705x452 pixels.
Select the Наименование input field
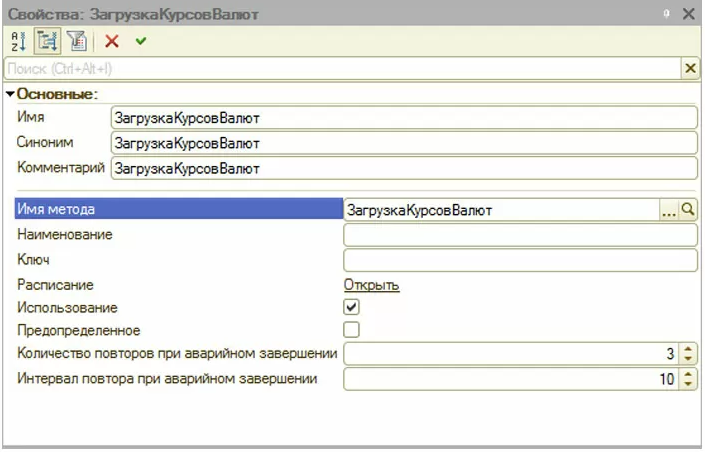coord(519,235)
